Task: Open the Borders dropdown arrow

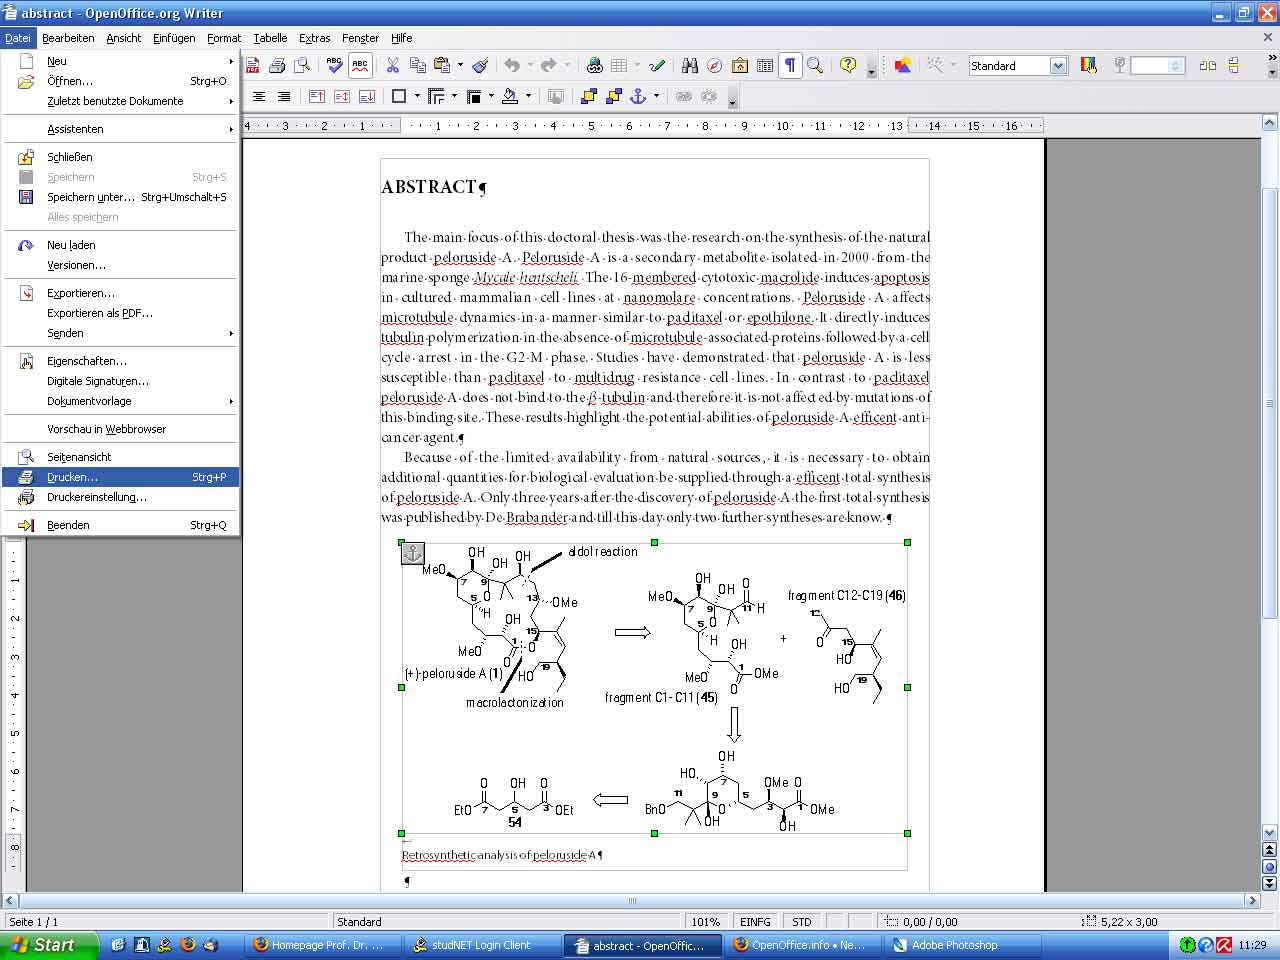Action: [417, 96]
